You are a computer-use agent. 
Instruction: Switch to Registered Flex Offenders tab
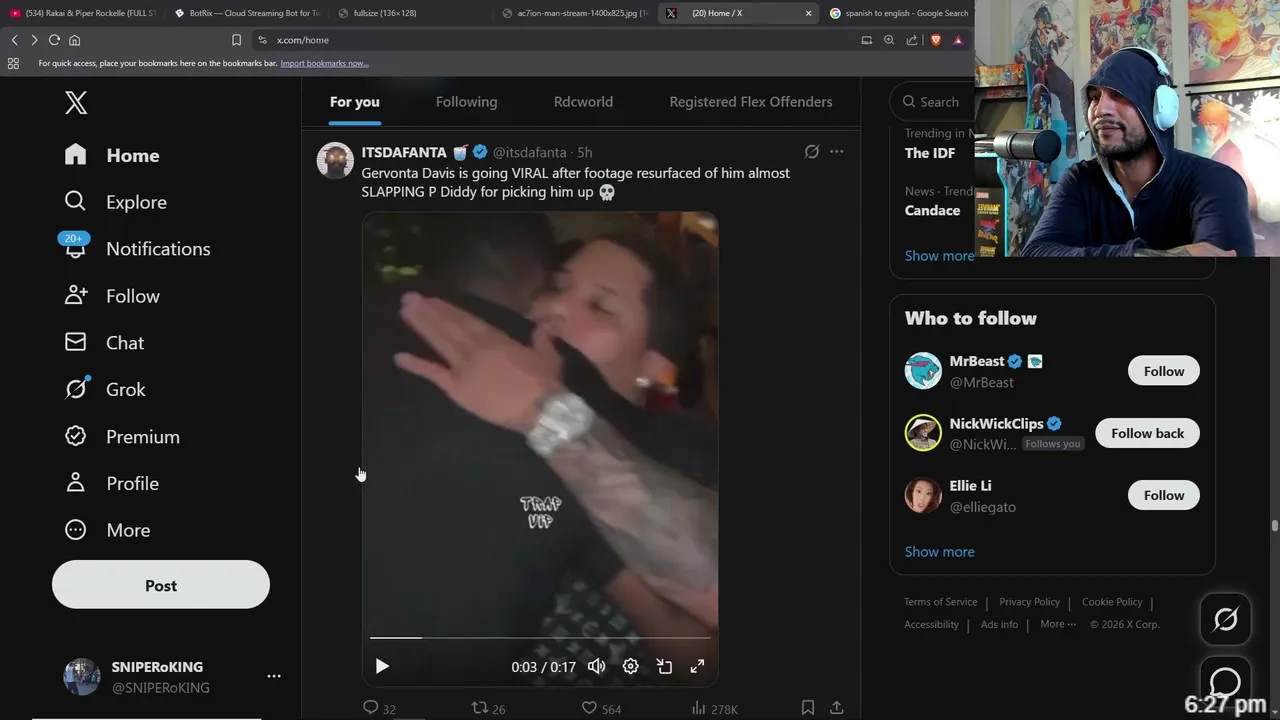[751, 102]
